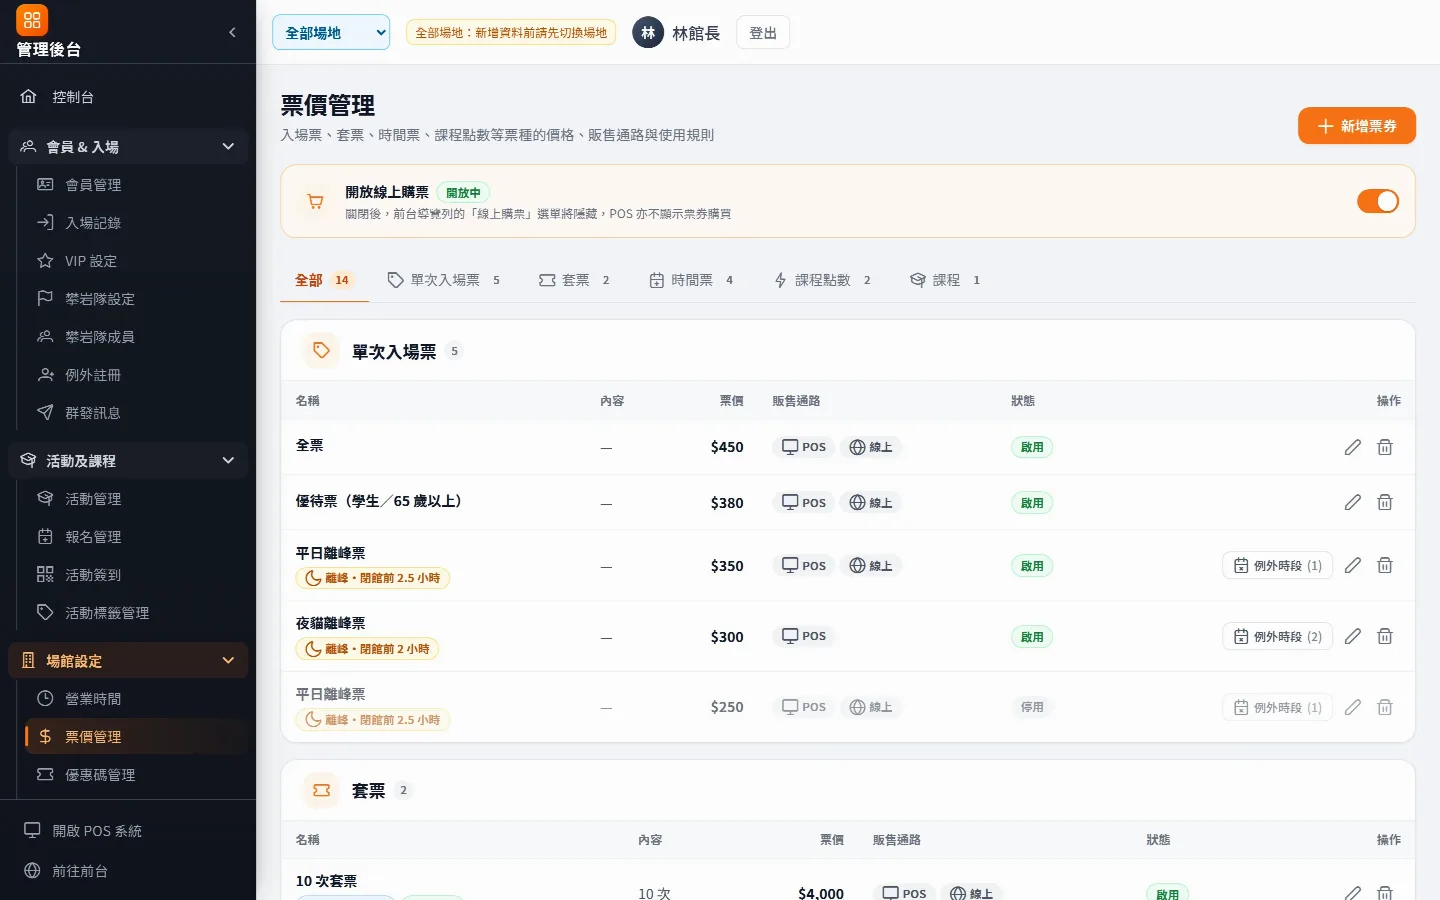This screenshot has width=1440, height=900.
Task: Open 控制台 dashboard from sidebar
Action: coord(128,97)
